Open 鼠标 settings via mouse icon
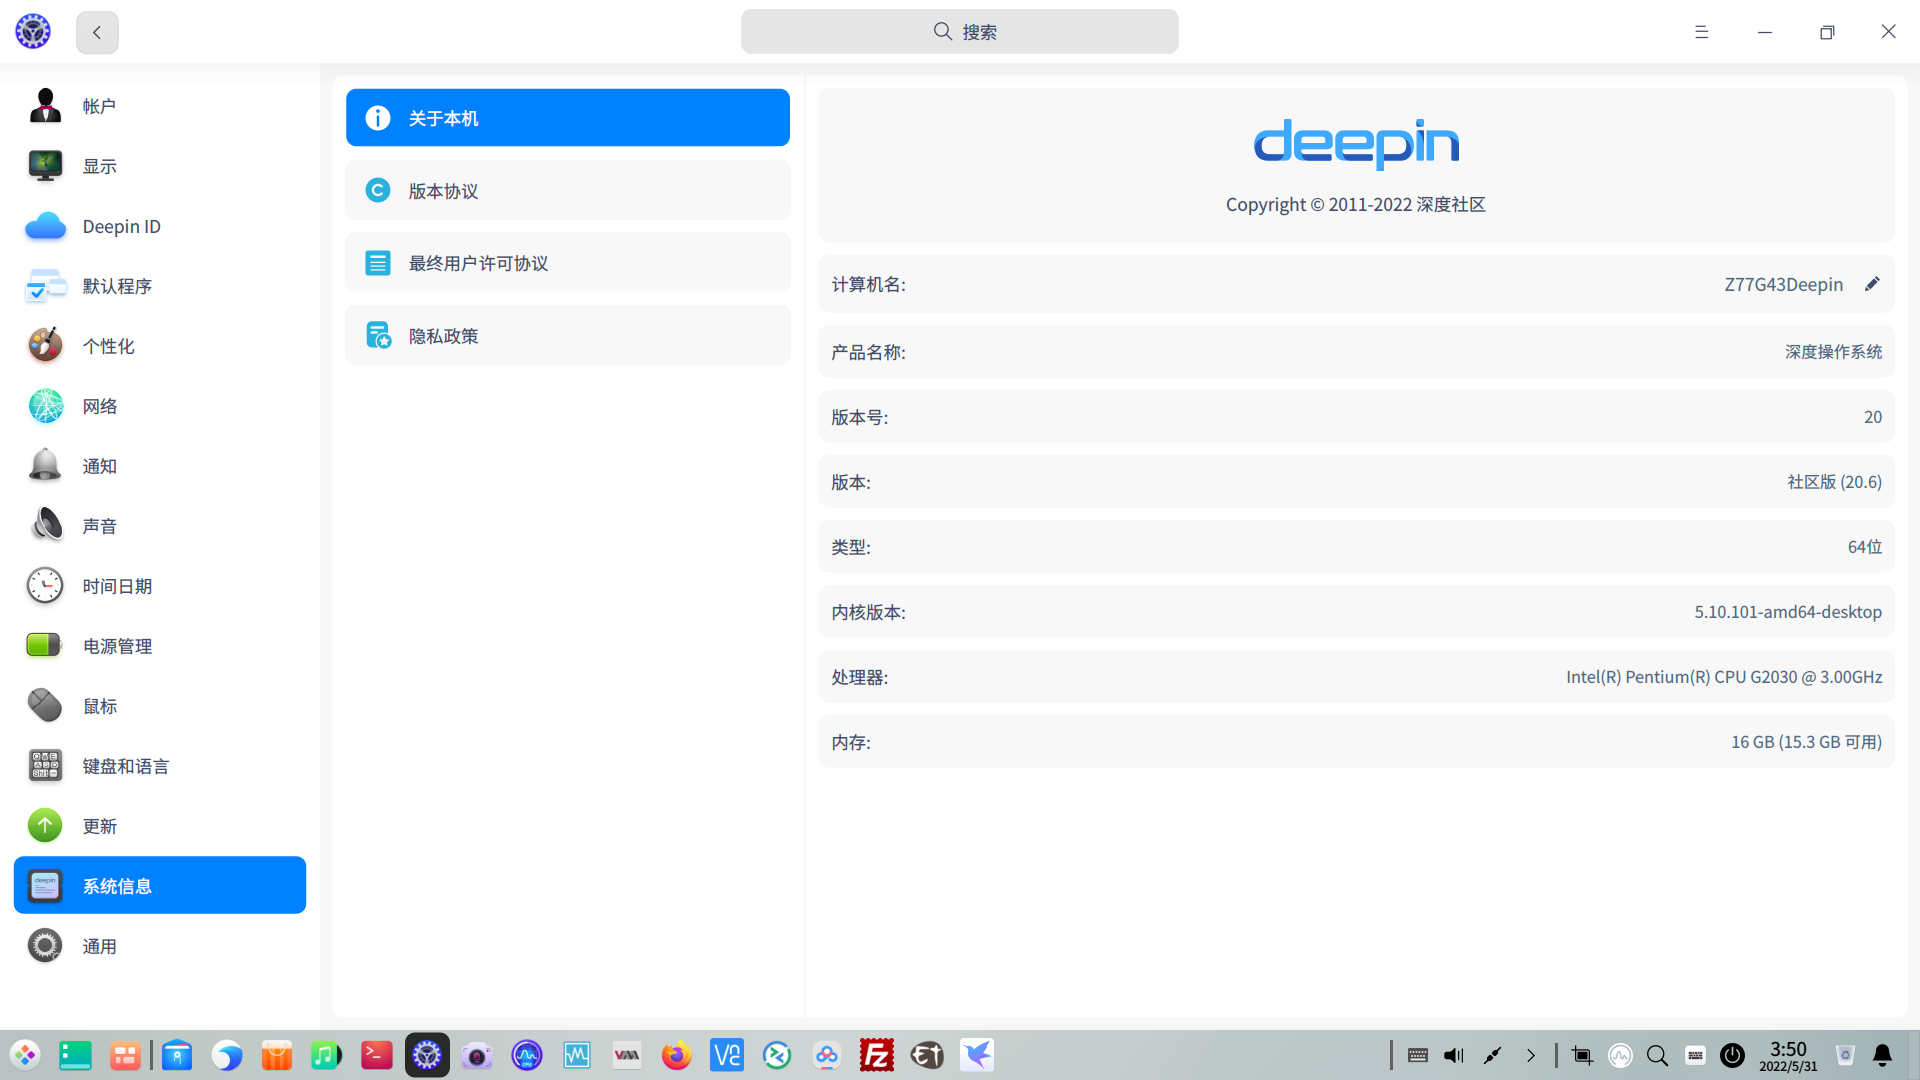 (44, 705)
